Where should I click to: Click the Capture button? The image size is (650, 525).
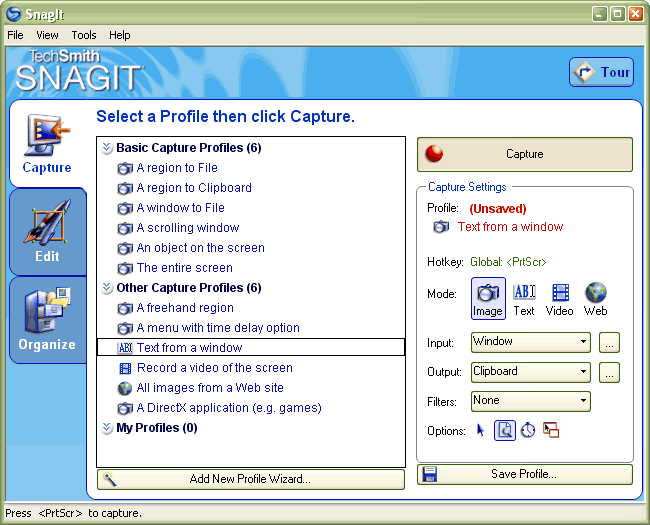tap(525, 154)
